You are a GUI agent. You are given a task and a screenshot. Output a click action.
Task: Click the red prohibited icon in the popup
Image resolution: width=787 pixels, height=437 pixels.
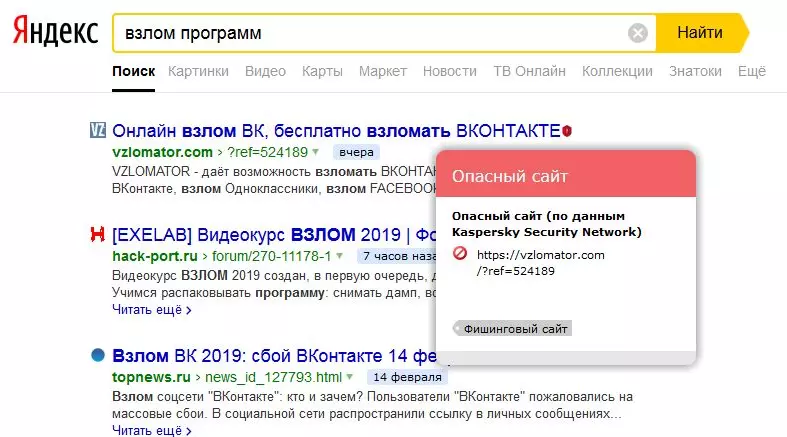pos(461,255)
